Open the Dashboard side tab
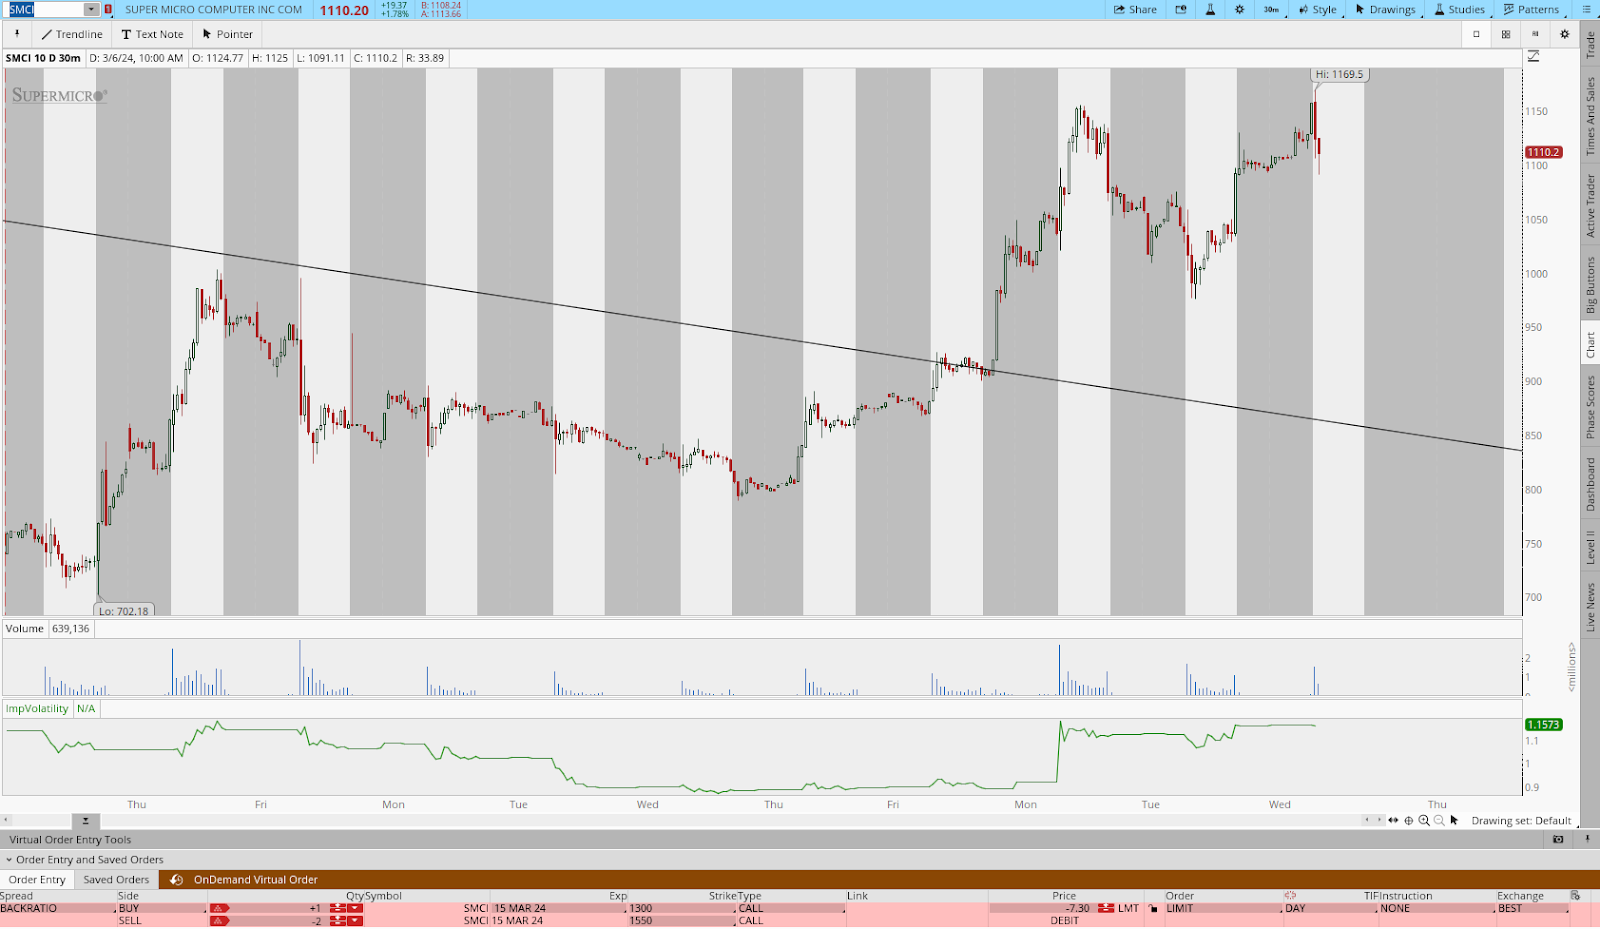 [x=1590, y=484]
